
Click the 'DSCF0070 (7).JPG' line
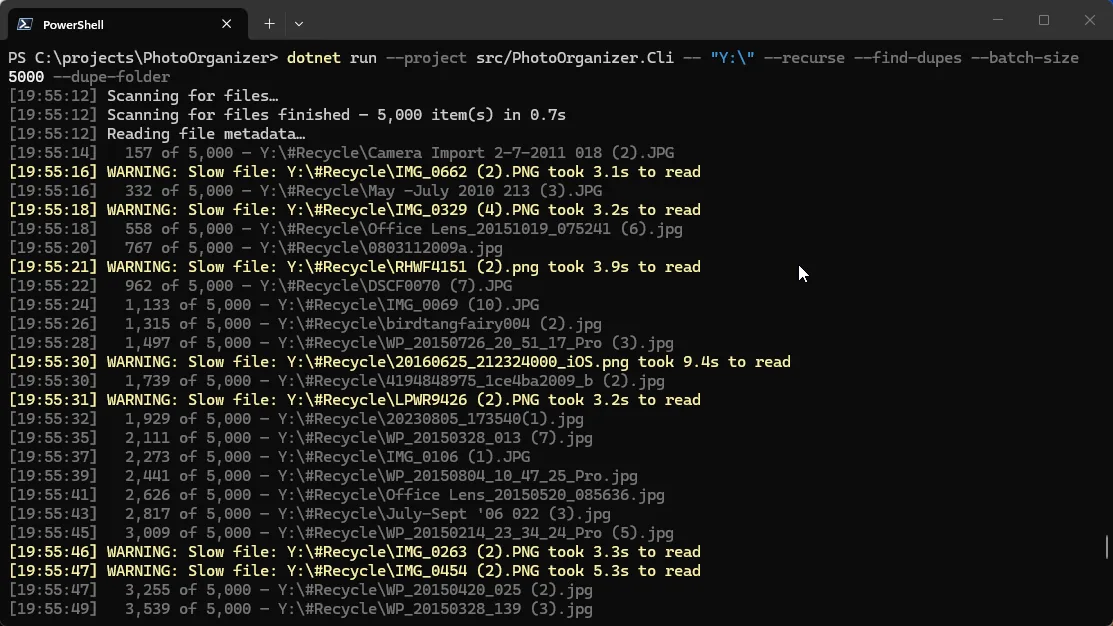[x=261, y=286]
